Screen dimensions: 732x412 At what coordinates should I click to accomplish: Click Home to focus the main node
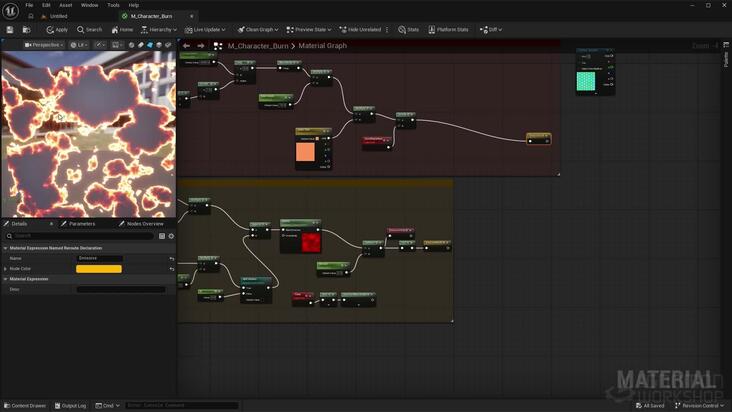[x=122, y=29]
